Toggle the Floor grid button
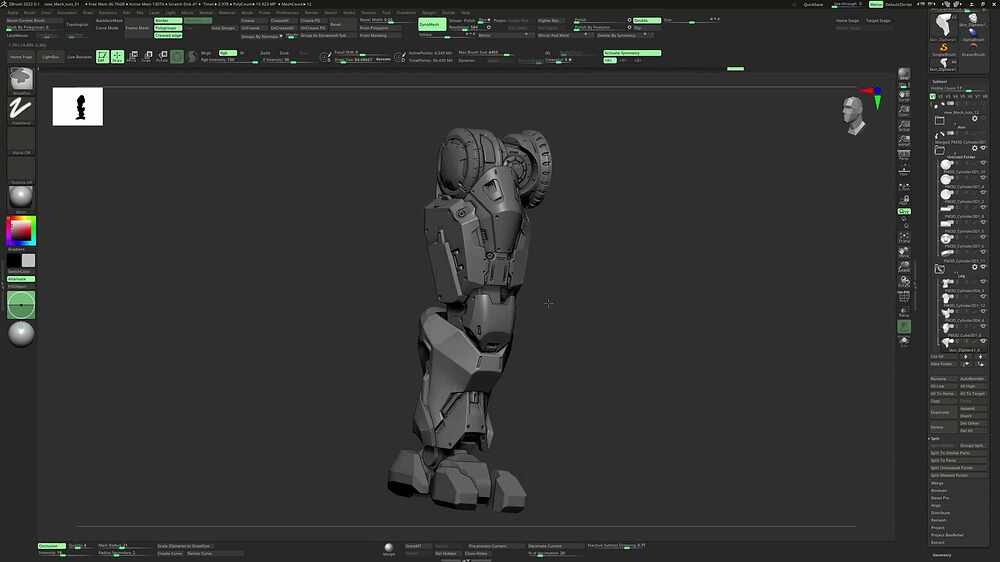 coord(904,170)
